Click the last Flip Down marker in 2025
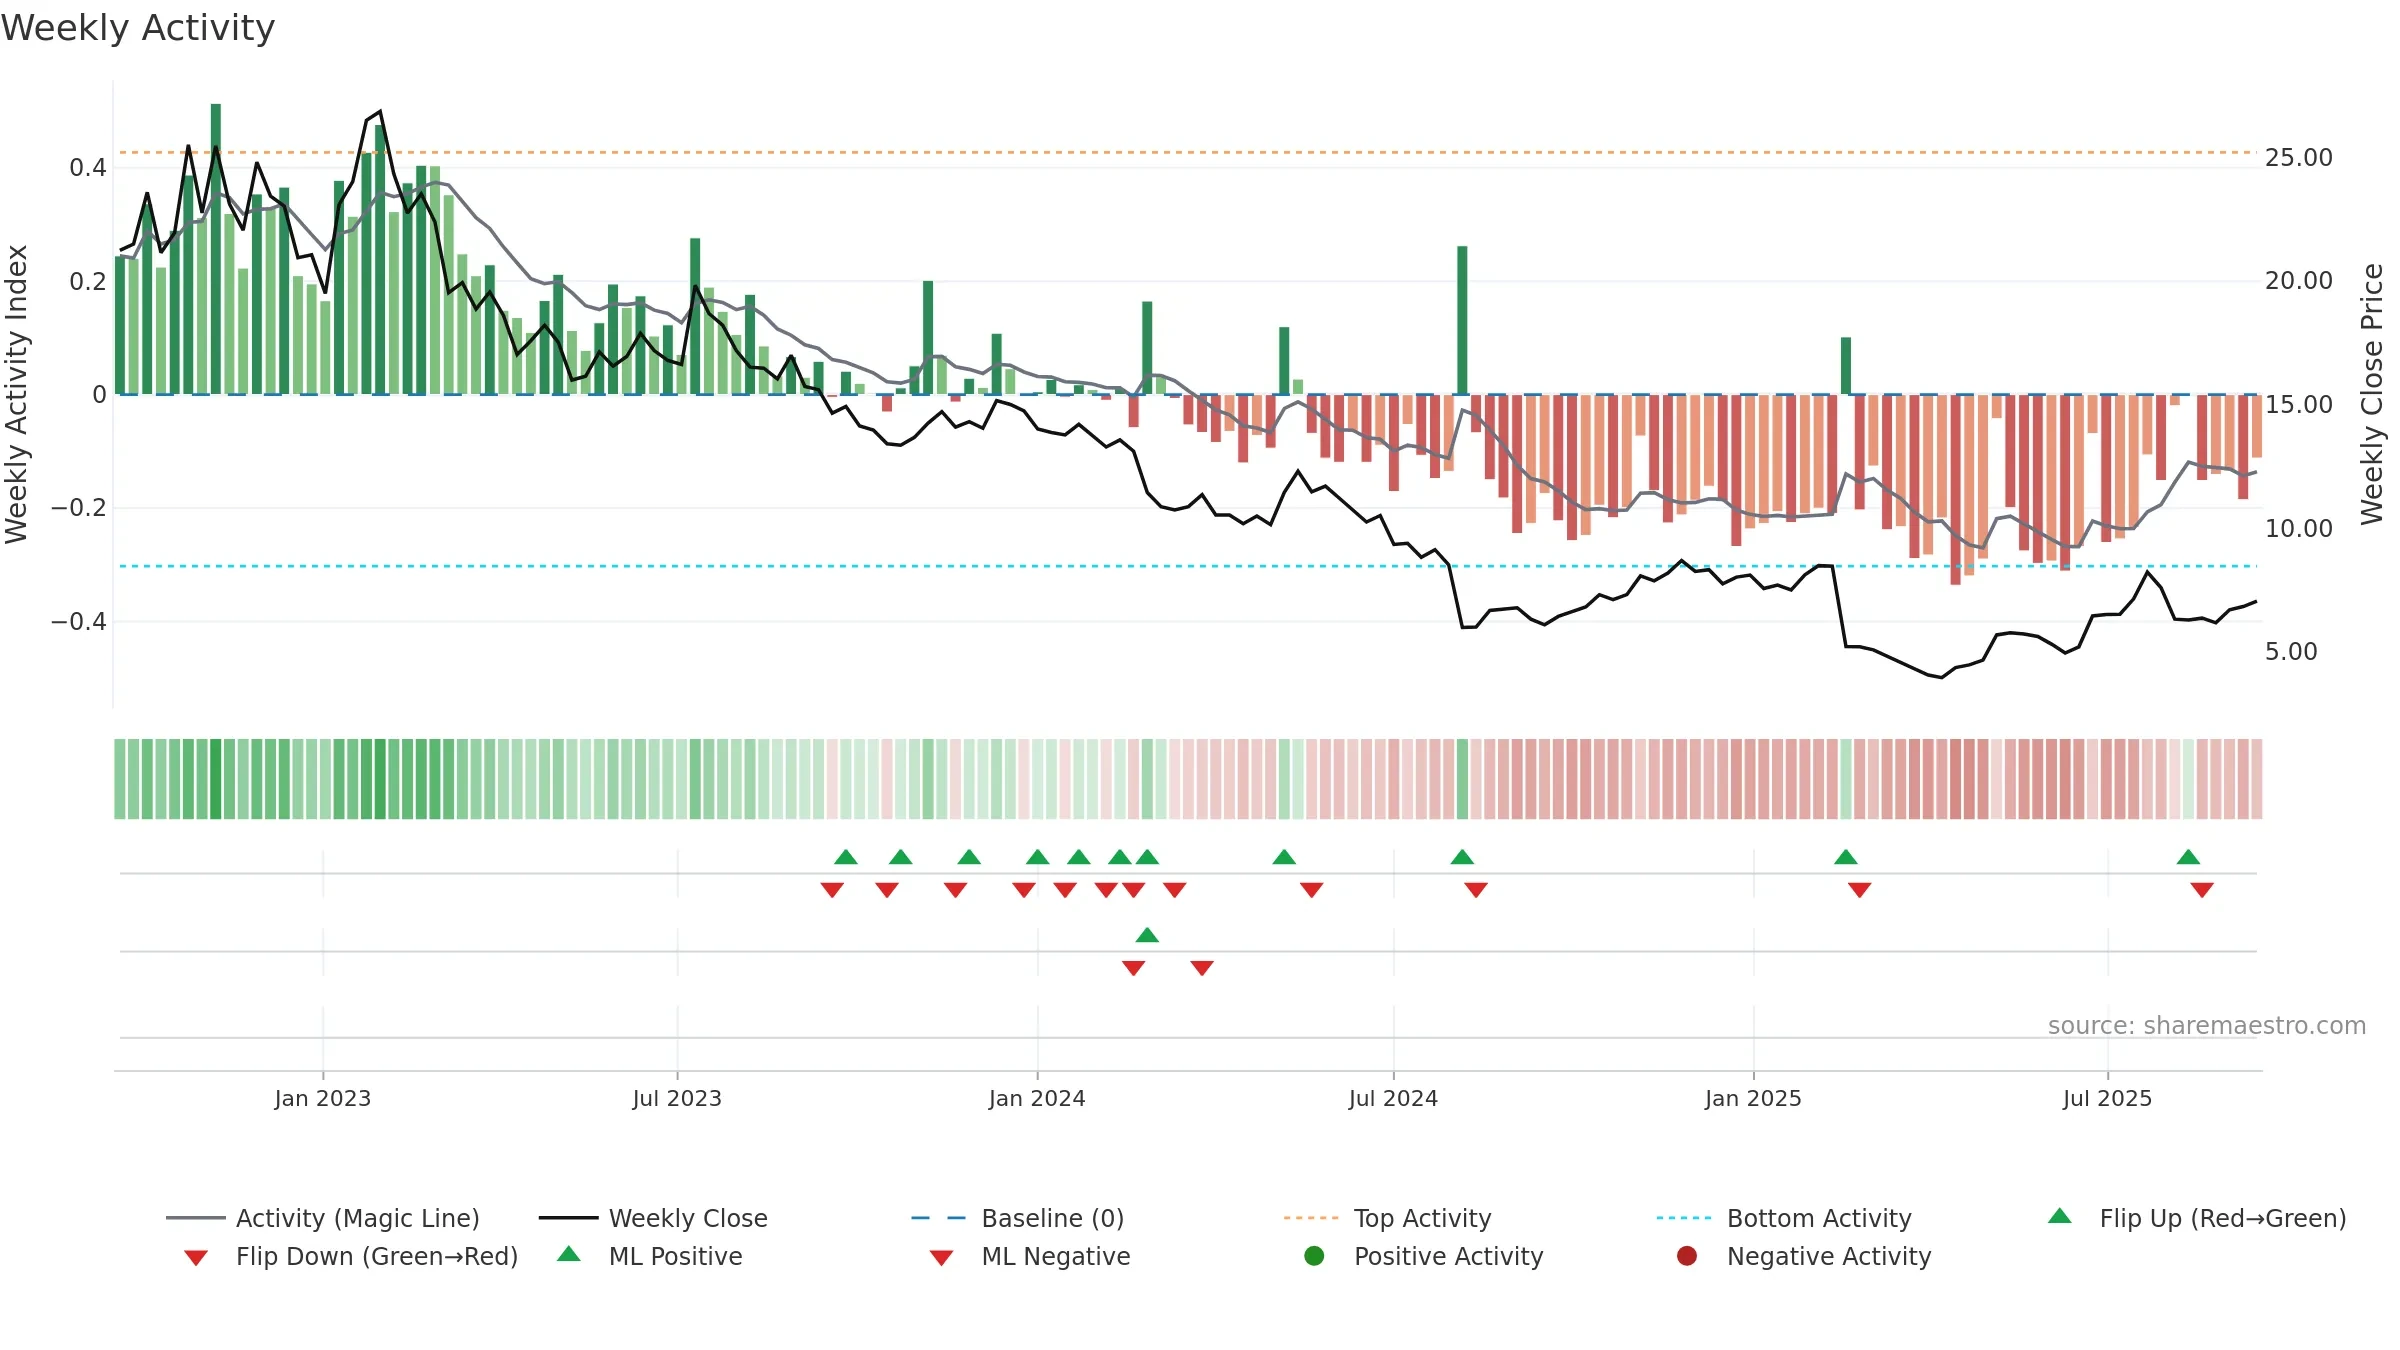The height and width of the screenshot is (1350, 2400). click(2202, 890)
